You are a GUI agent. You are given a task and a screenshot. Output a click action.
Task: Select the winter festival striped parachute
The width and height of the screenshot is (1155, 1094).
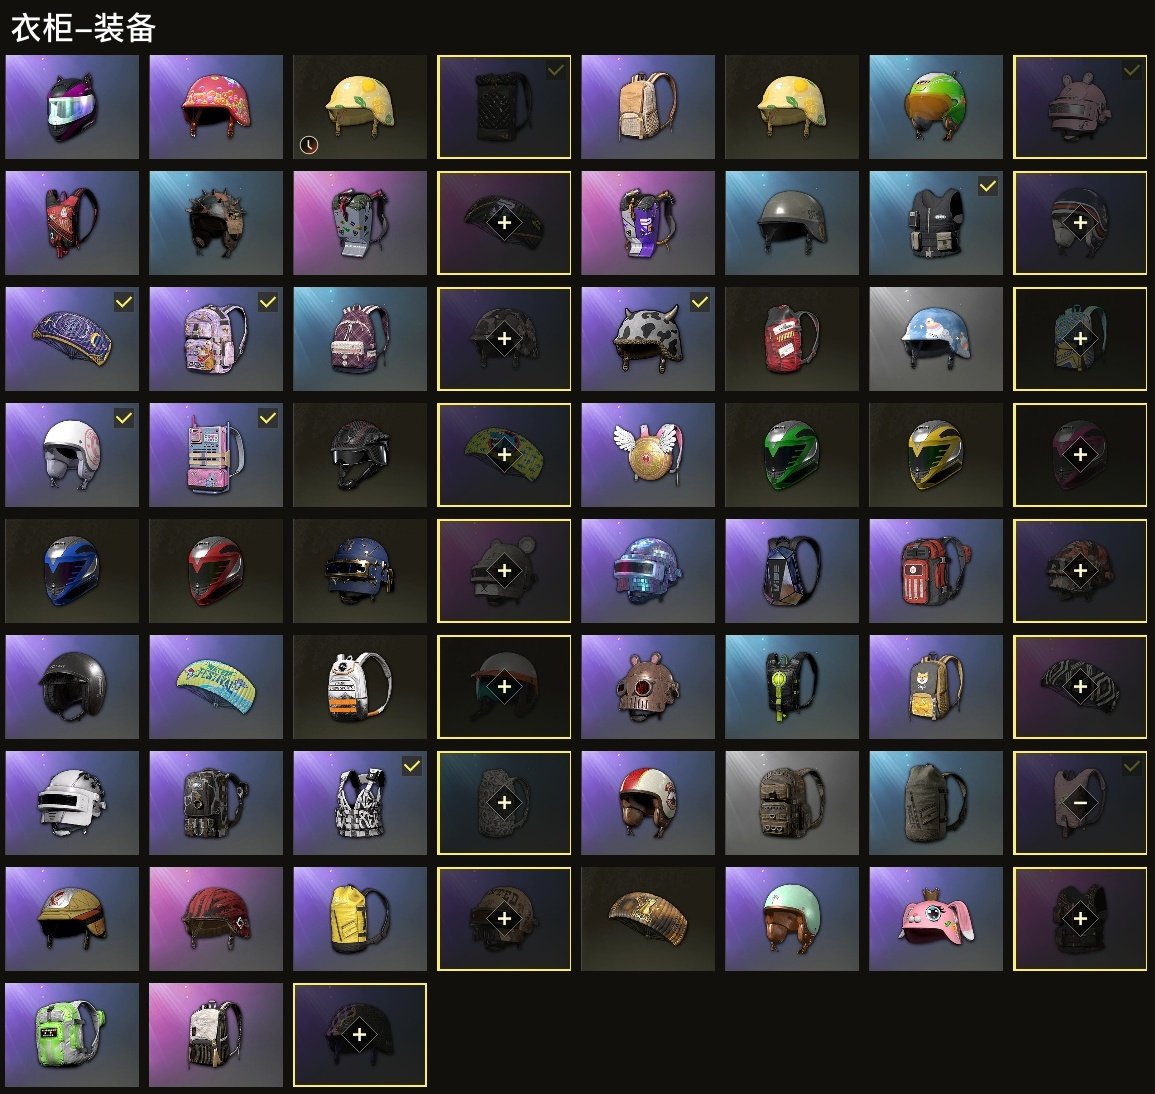coord(216,687)
